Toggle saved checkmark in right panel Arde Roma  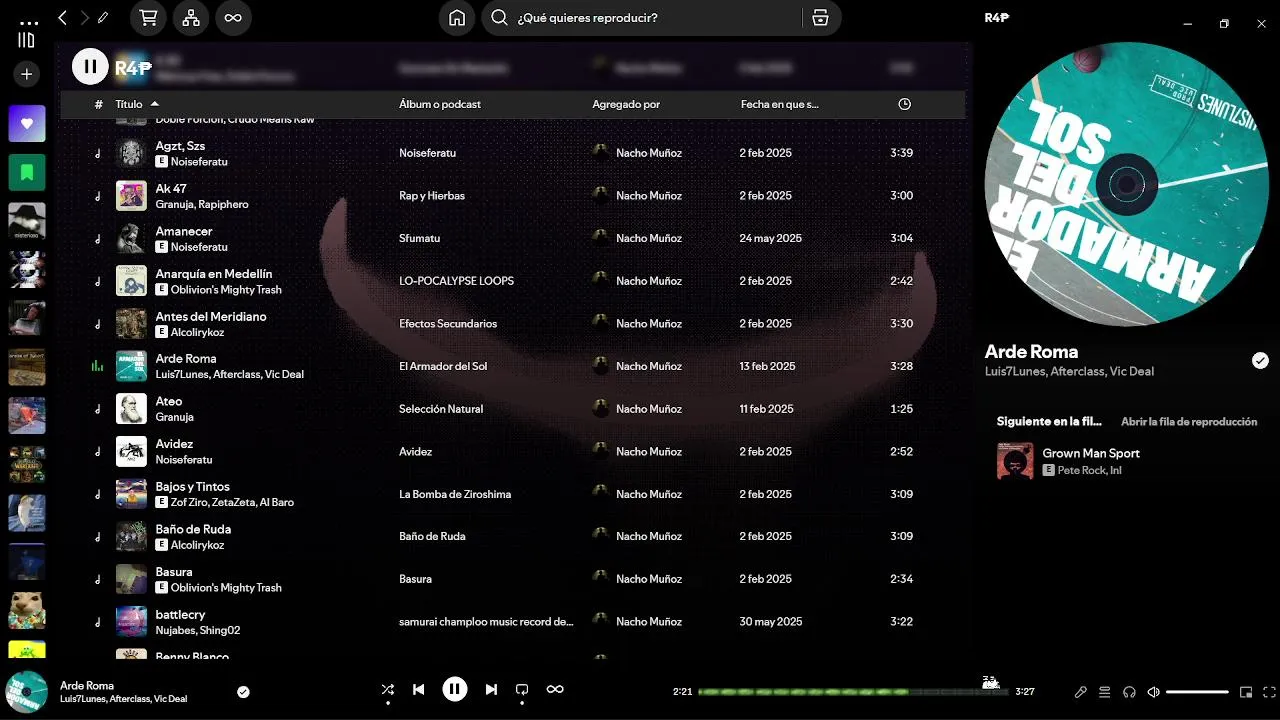click(x=1260, y=361)
